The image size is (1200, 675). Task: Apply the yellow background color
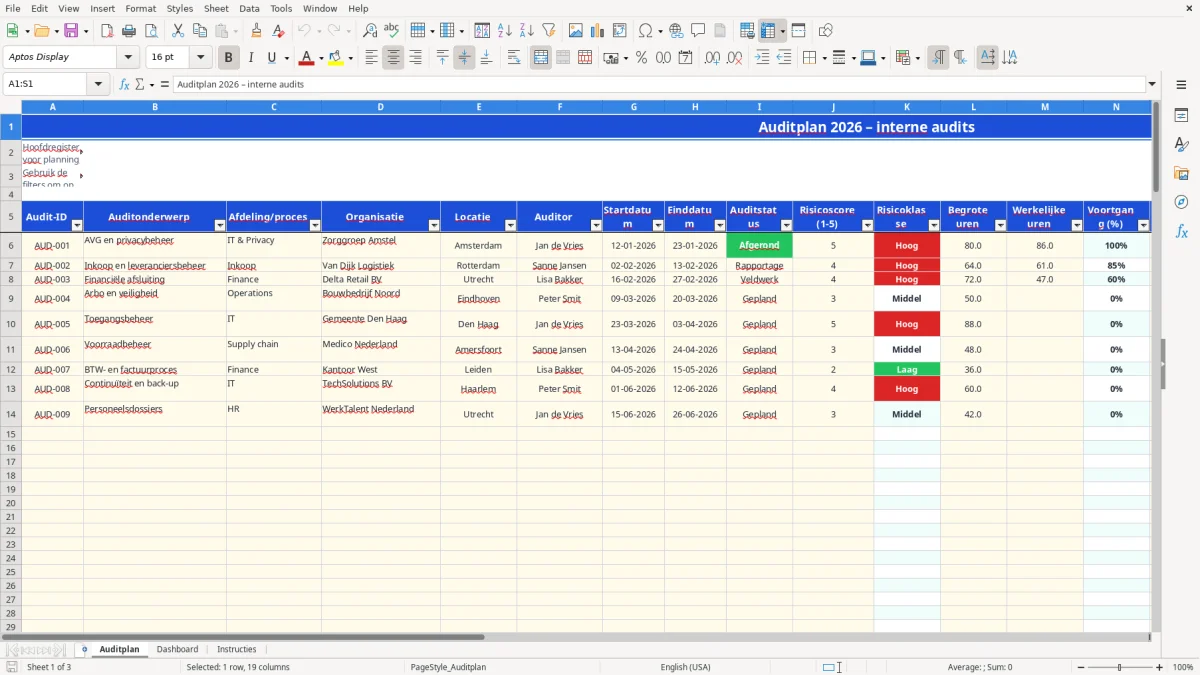[x=335, y=58]
